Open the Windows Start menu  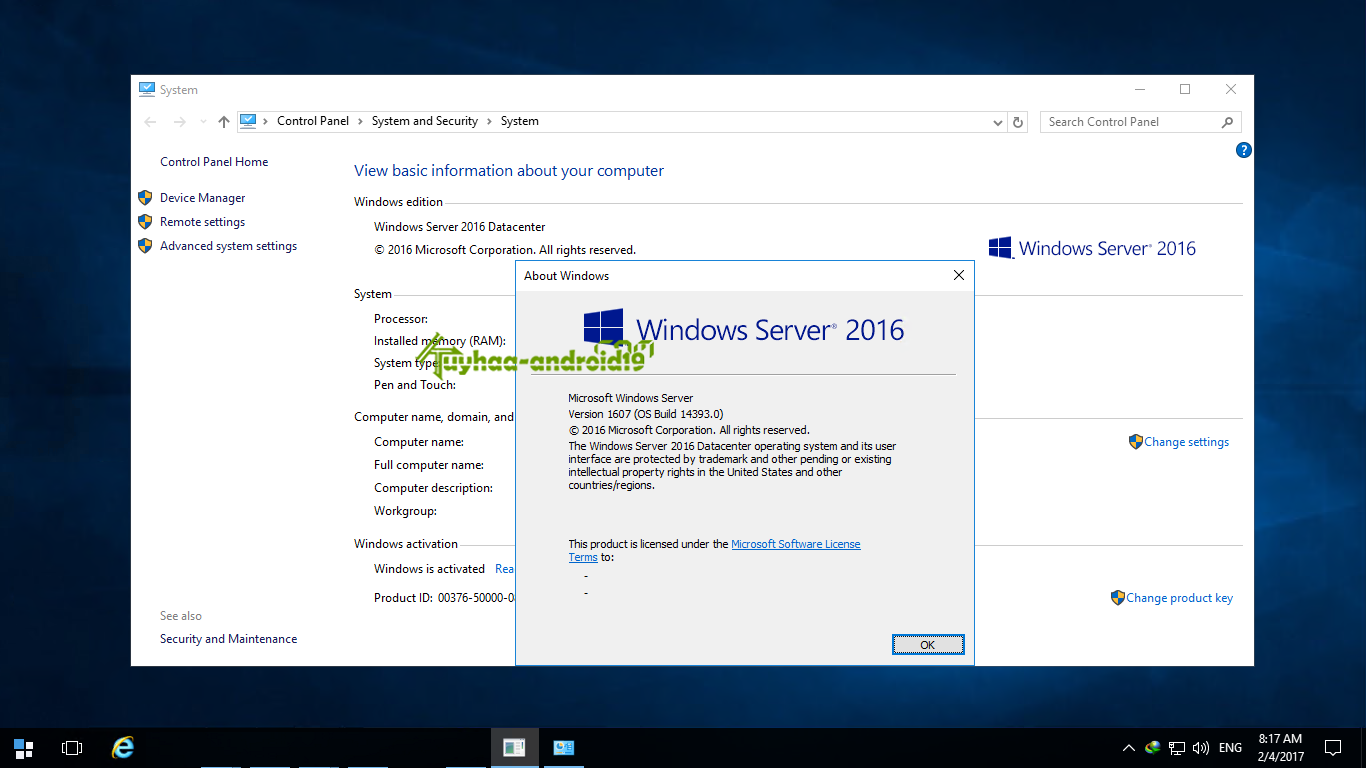[x=24, y=748]
